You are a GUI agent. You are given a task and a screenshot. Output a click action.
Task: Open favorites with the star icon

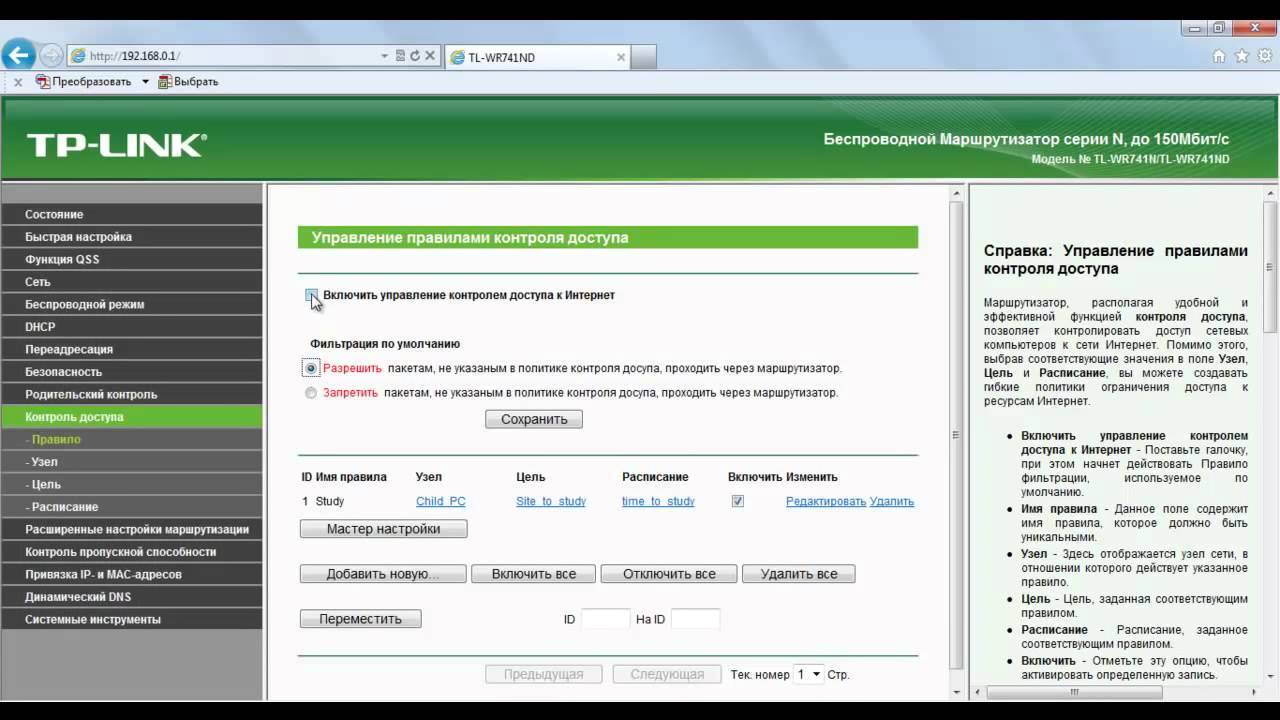[1241, 56]
